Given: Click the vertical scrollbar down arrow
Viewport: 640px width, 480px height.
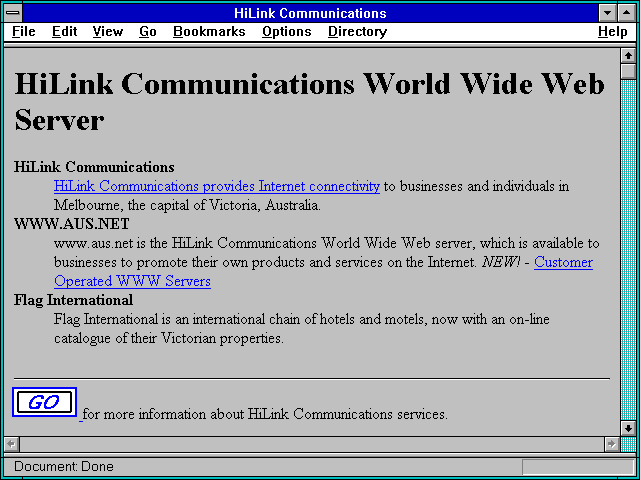Looking at the screenshot, I should coord(628,428).
